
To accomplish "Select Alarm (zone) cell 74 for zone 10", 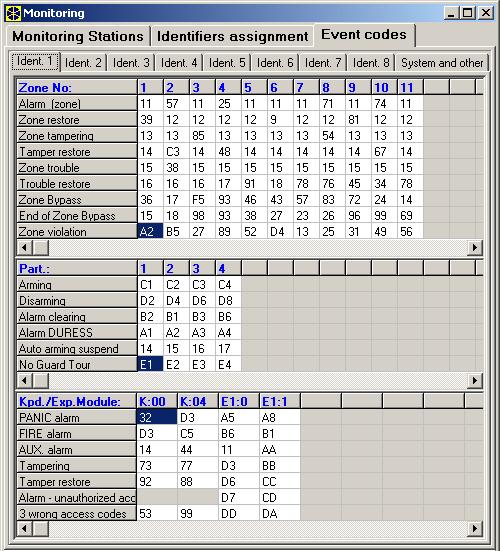I will point(384,103).
